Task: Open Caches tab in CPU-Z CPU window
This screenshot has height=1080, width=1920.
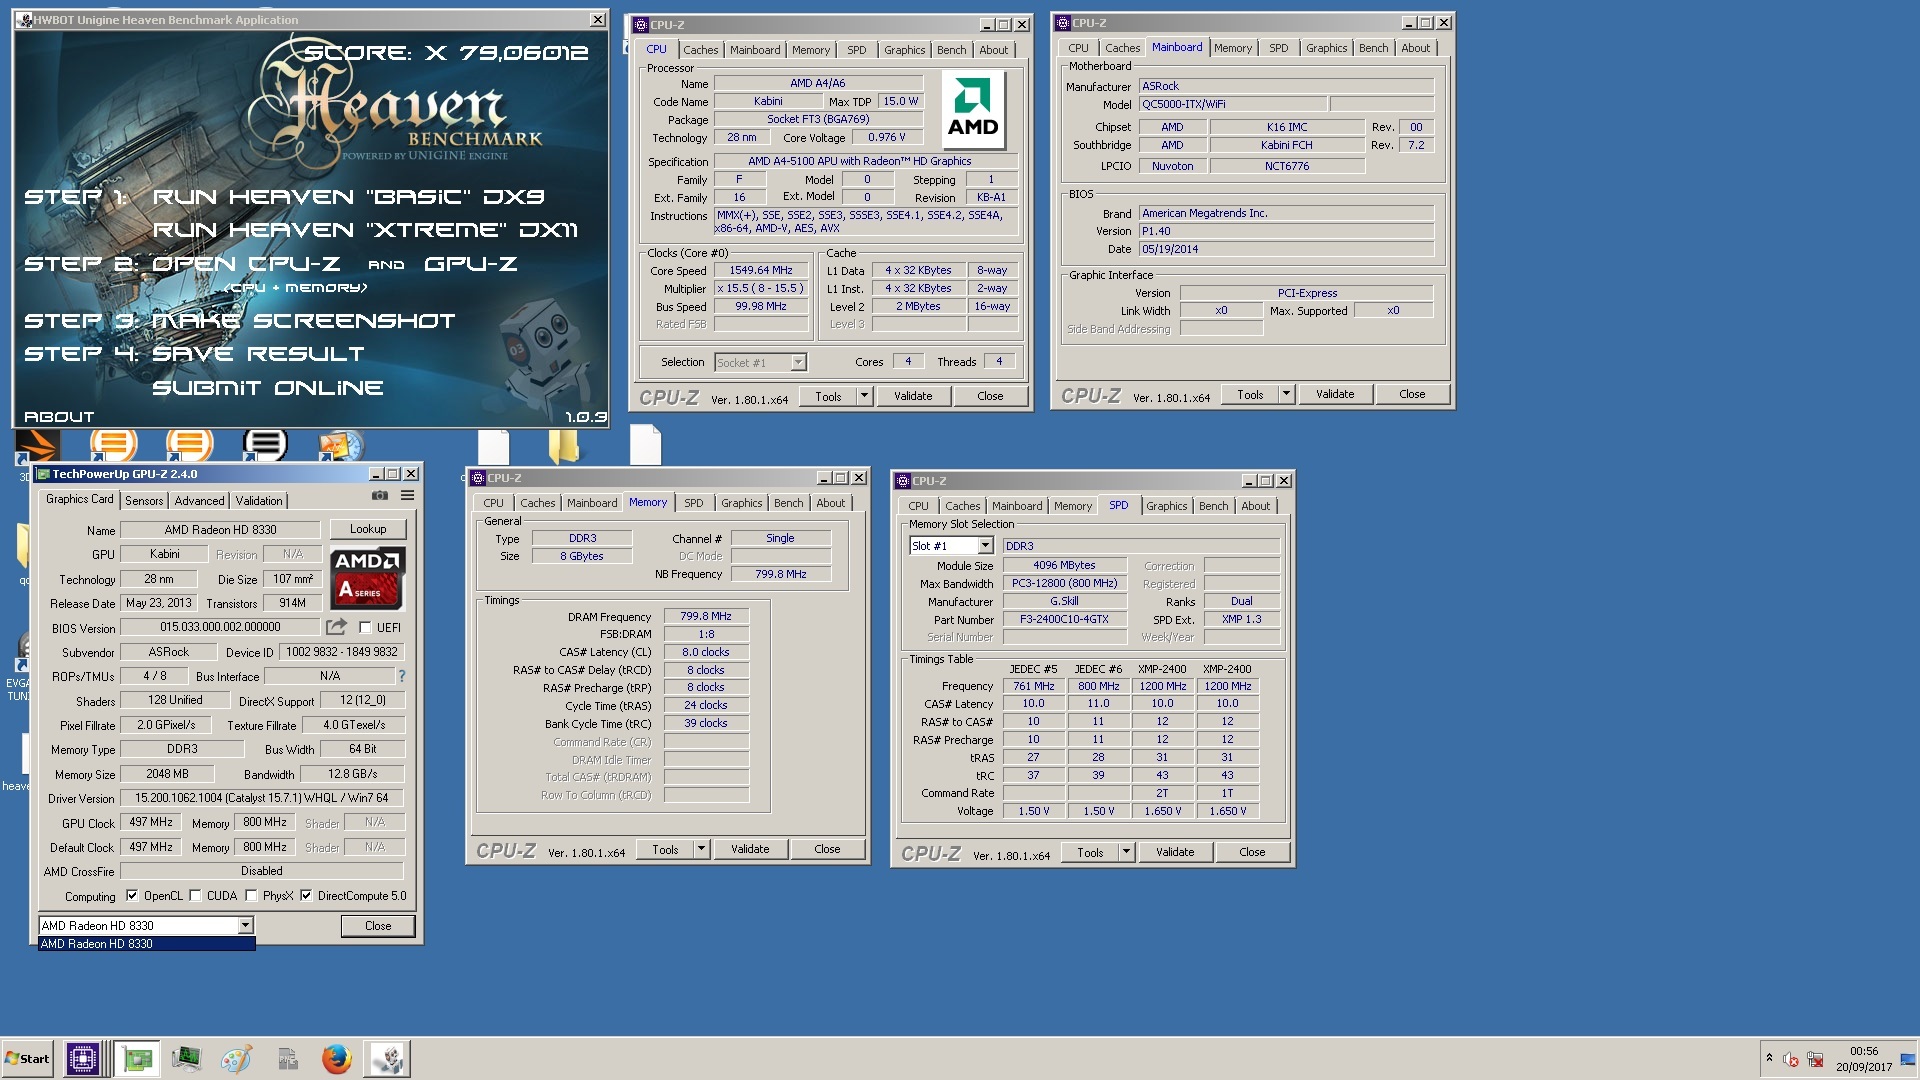Action: (x=700, y=50)
